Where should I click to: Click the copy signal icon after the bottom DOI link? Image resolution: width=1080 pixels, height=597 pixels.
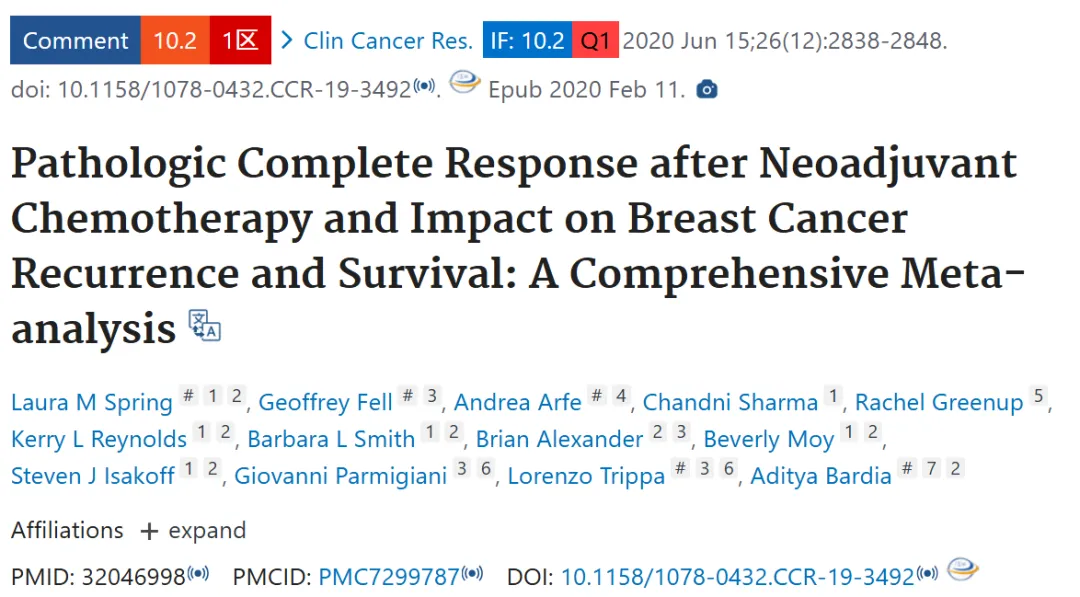927,573
